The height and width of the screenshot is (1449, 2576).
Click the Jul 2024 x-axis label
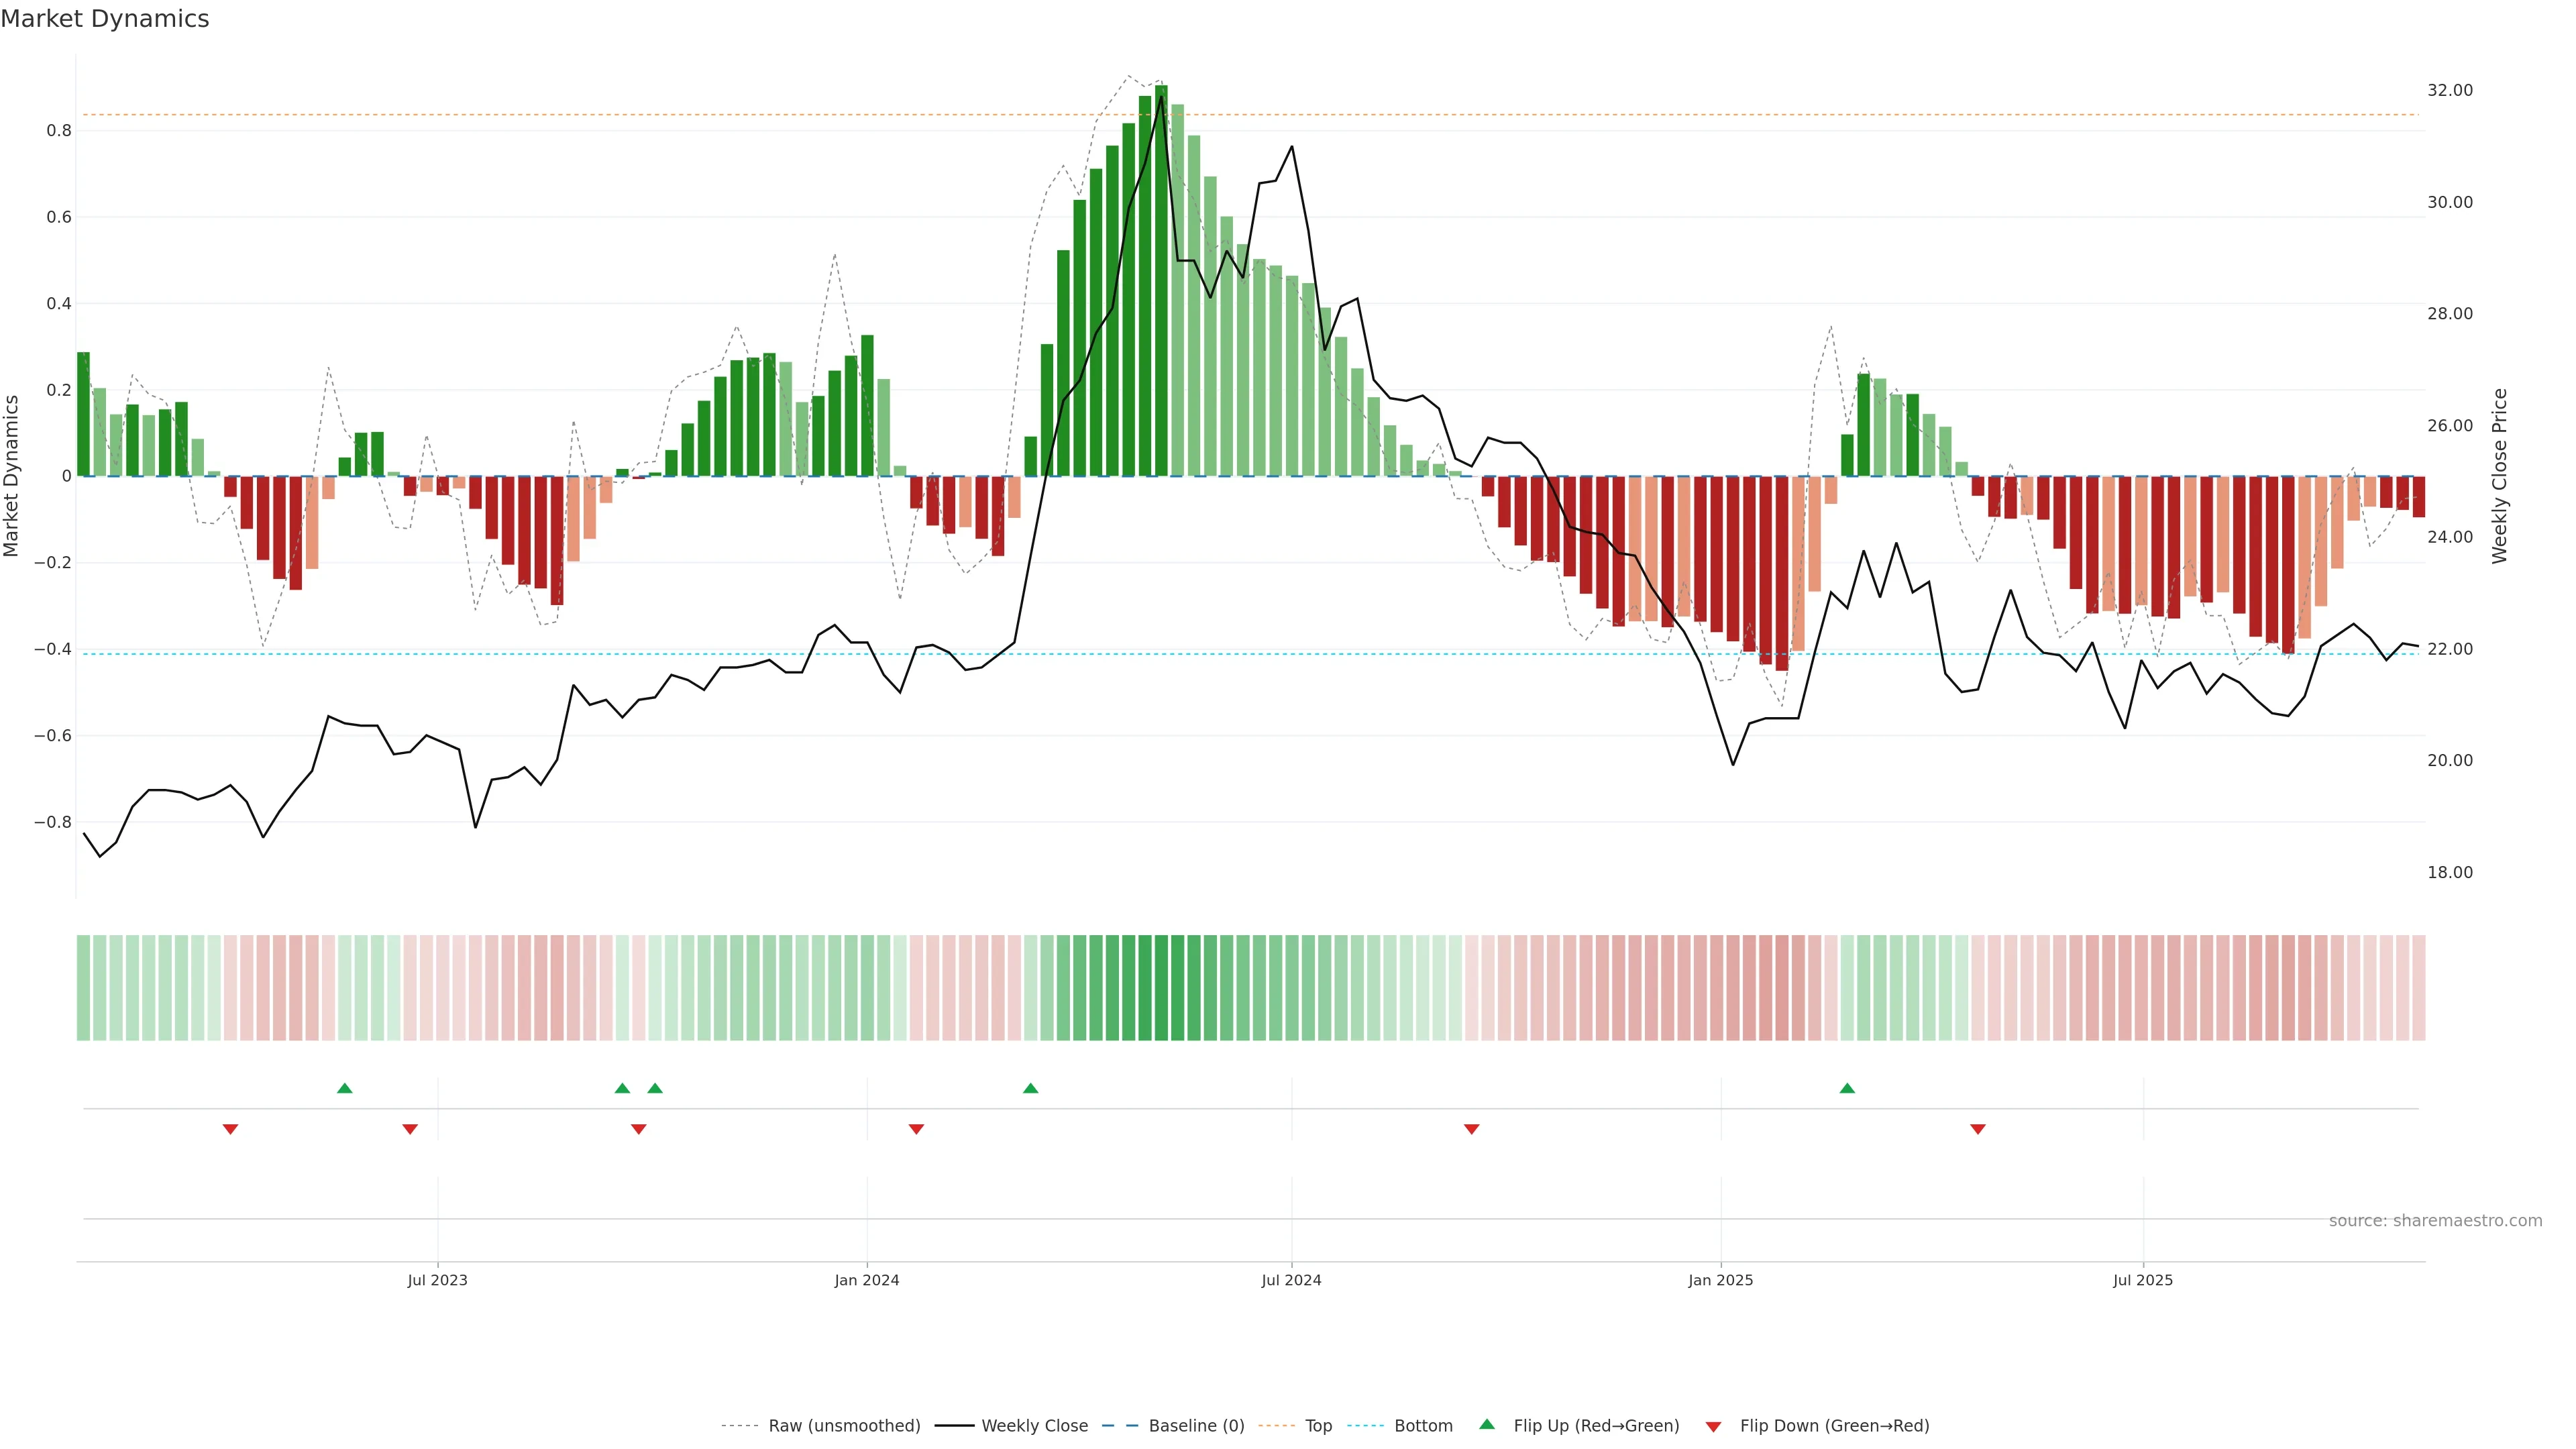click(1291, 1280)
